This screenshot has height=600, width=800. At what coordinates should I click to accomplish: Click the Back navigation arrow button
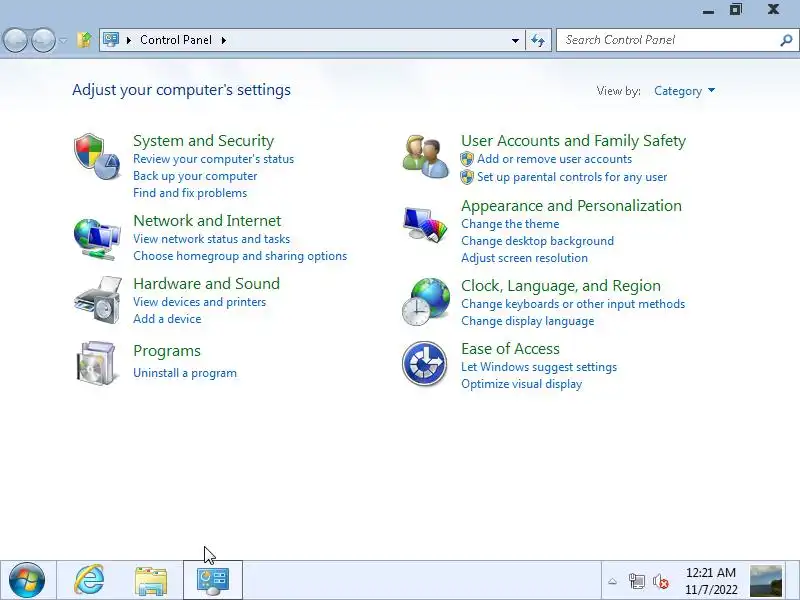point(15,40)
